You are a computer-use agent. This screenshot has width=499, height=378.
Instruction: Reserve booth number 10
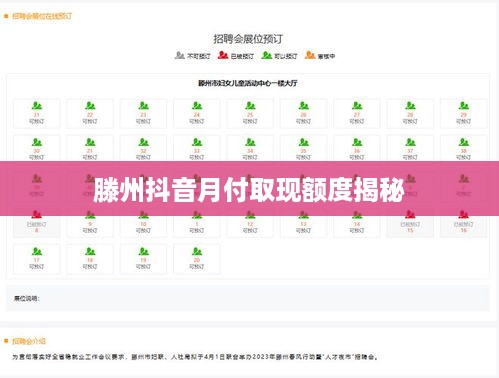[x=143, y=223]
